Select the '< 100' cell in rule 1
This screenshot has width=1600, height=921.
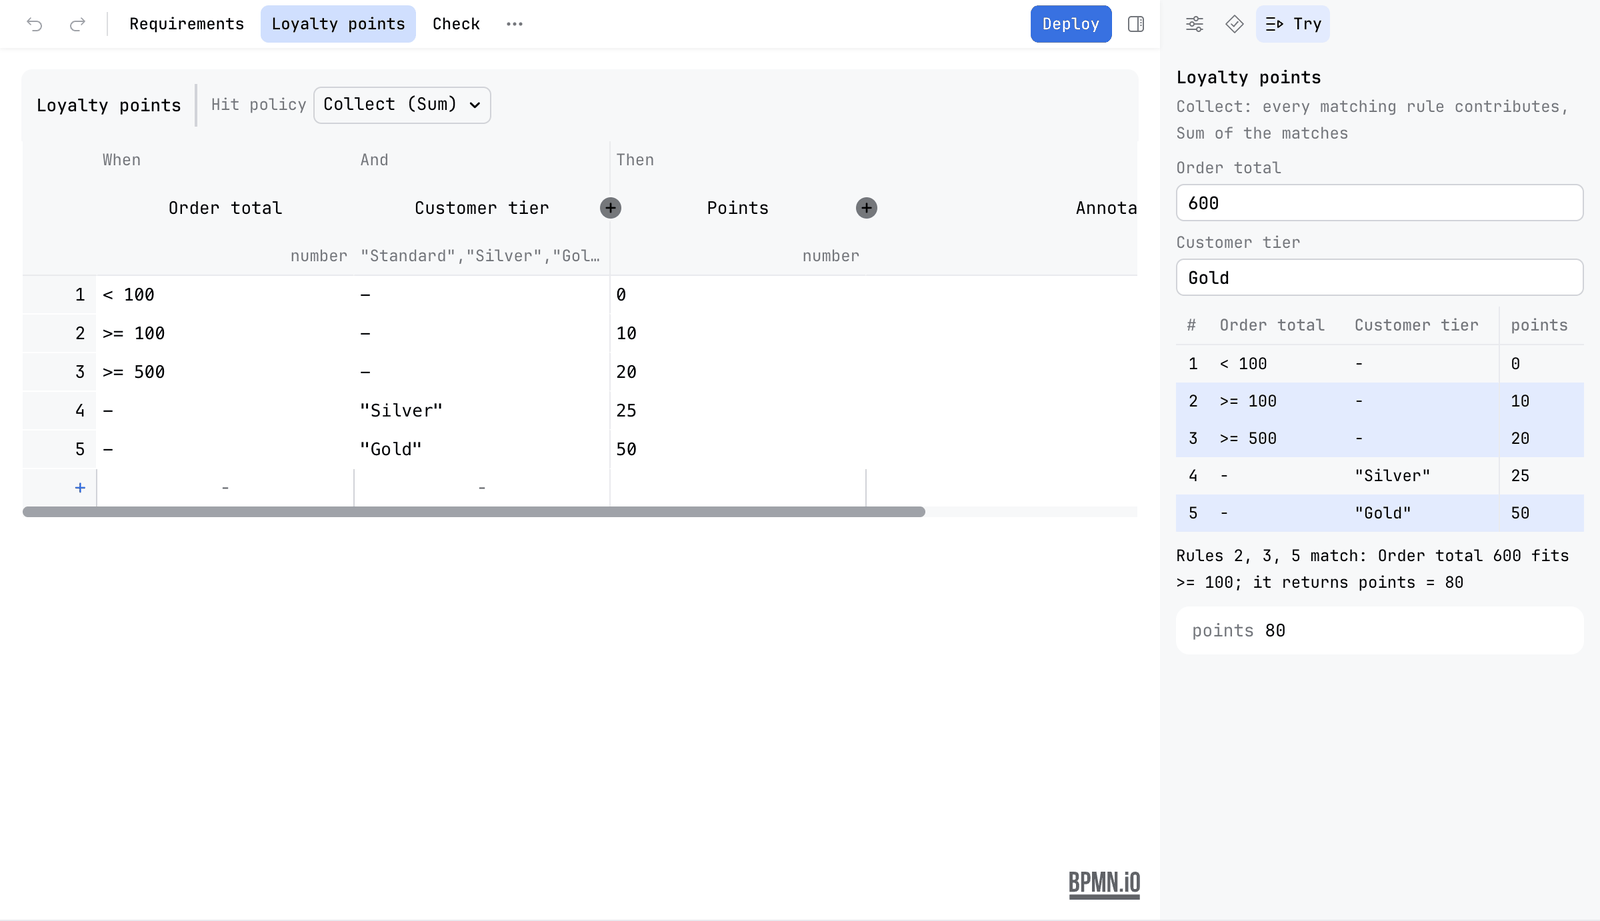(225, 295)
